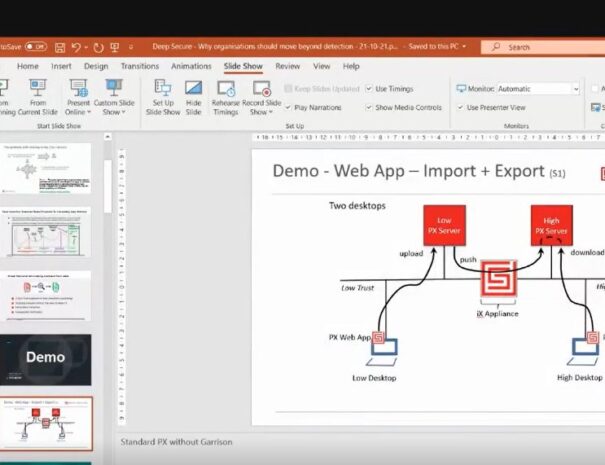Open the Undo history dropdown arrow
The height and width of the screenshot is (465, 605).
click(x=86, y=47)
